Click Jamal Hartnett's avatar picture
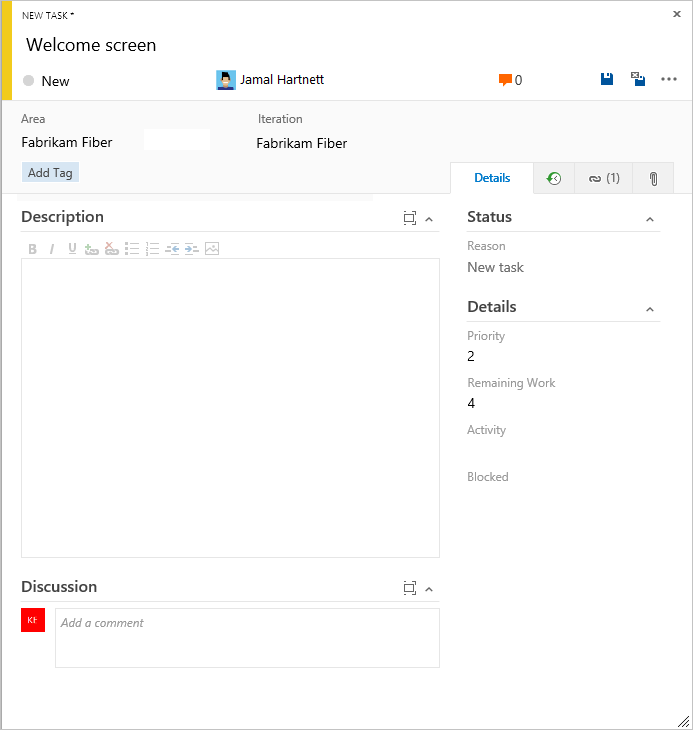The height and width of the screenshot is (730, 693). pos(226,80)
